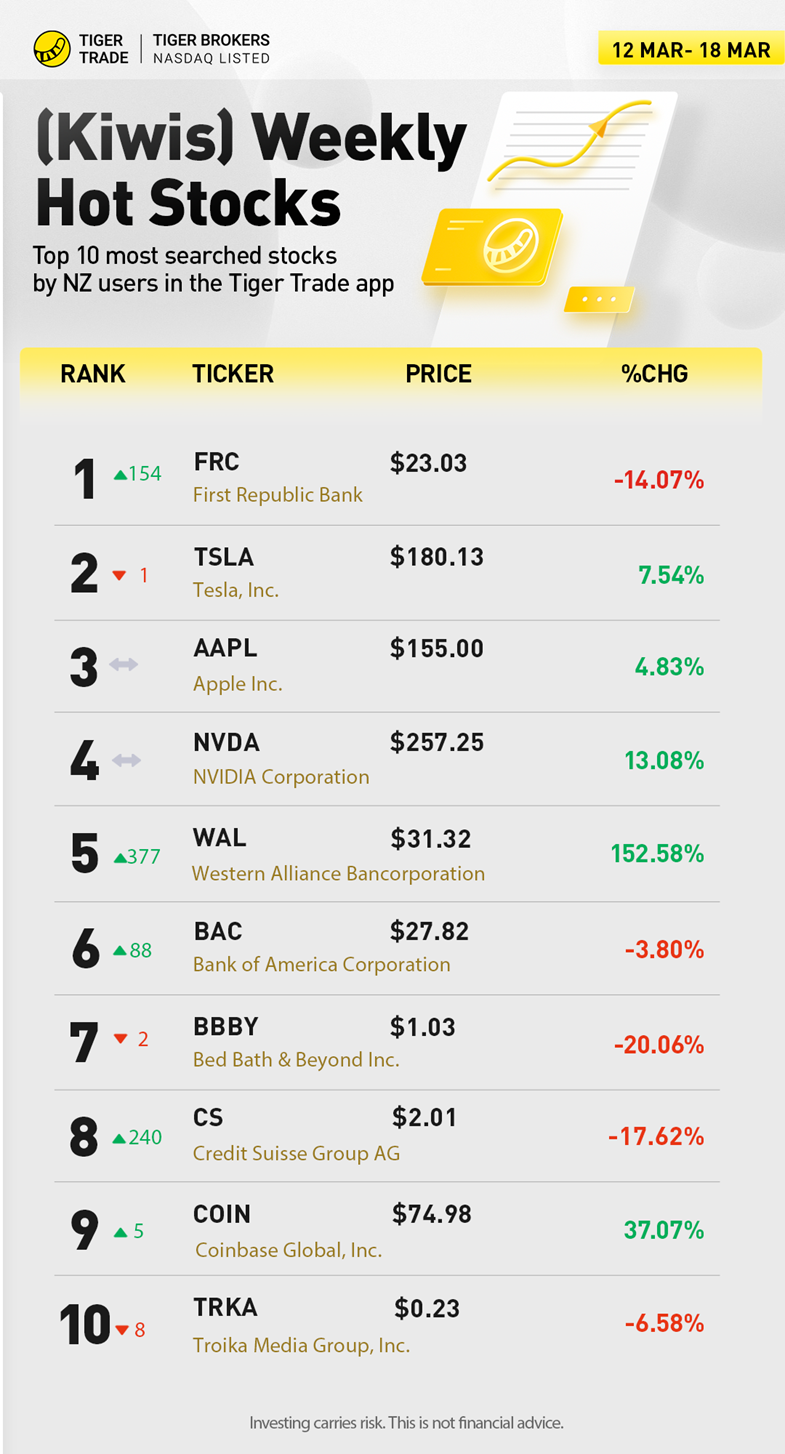Image resolution: width=785 pixels, height=1454 pixels.
Task: Click the -20.06% change for BBBY
Action: [659, 1045]
